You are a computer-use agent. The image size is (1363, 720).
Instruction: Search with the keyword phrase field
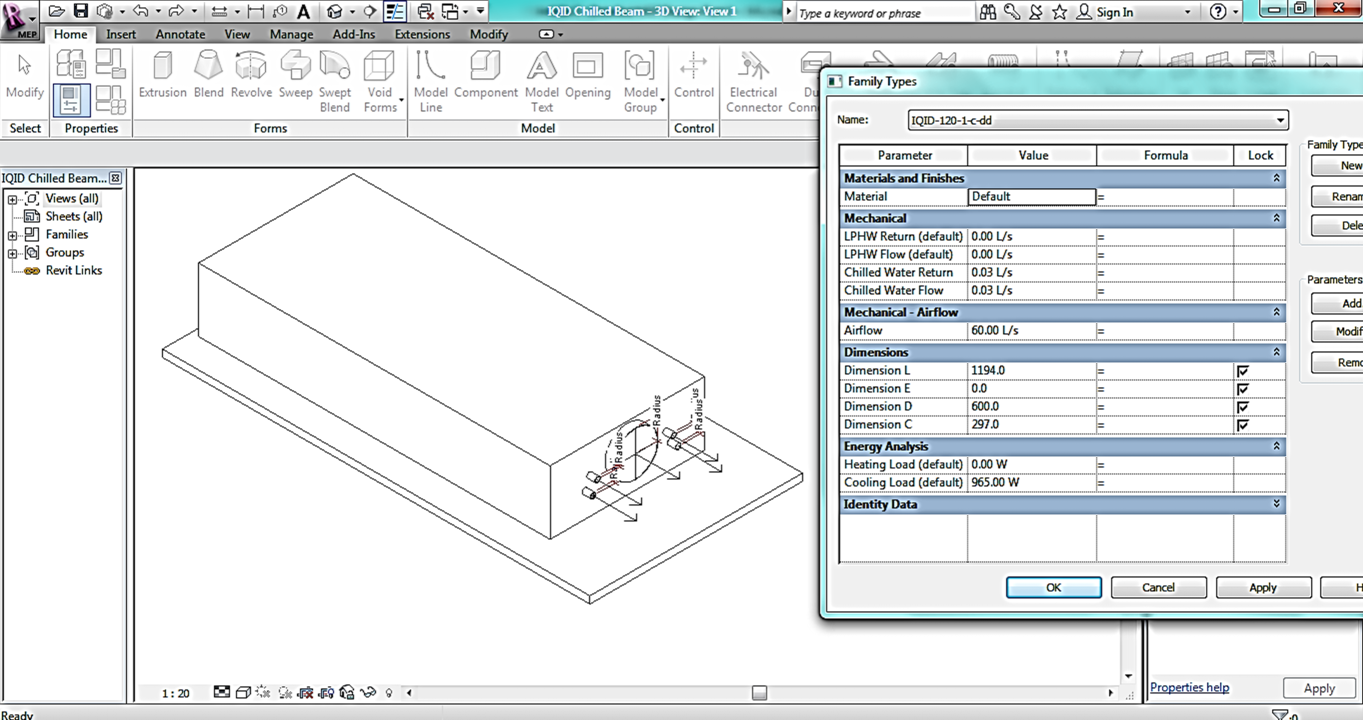tap(880, 12)
